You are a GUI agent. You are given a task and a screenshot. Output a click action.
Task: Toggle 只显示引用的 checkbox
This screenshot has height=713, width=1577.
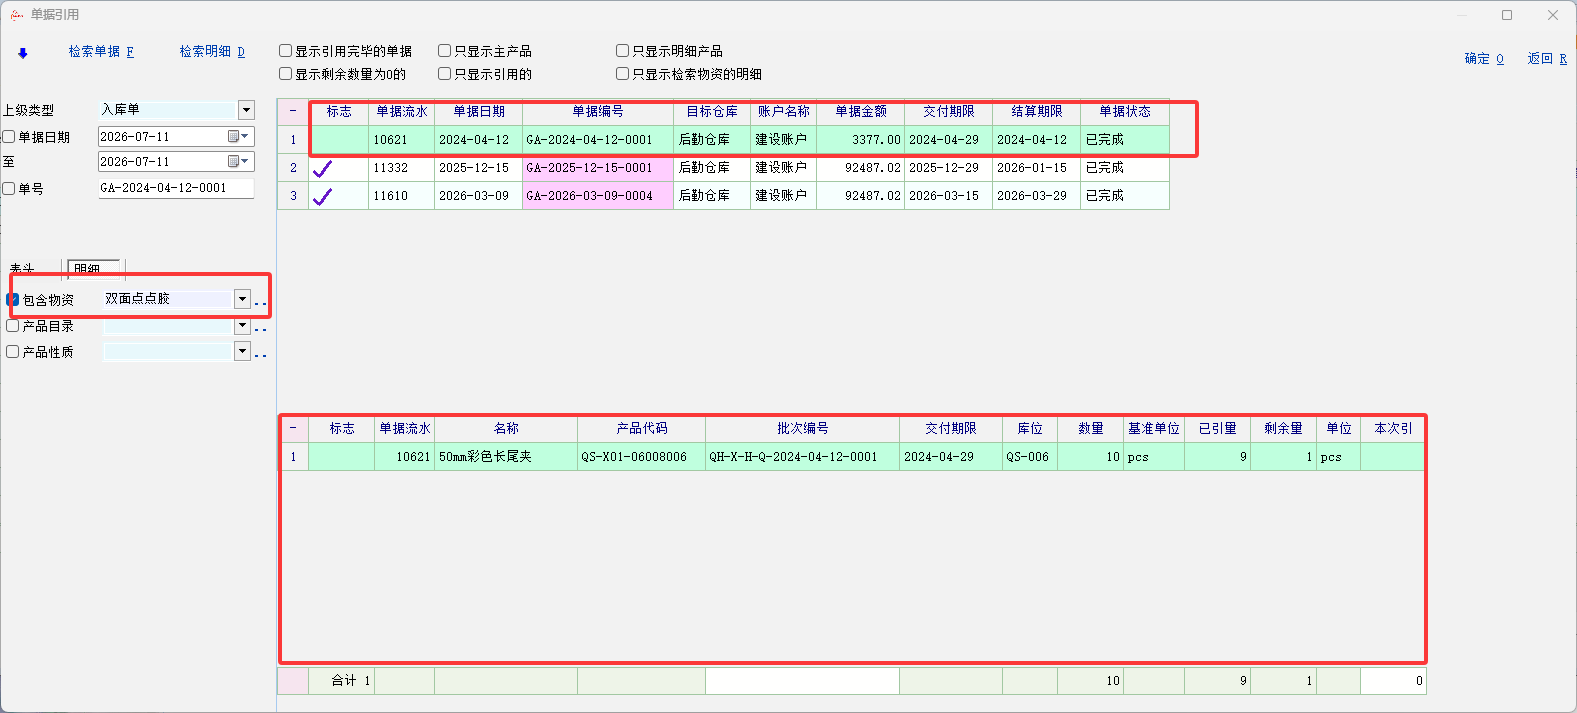pos(445,74)
